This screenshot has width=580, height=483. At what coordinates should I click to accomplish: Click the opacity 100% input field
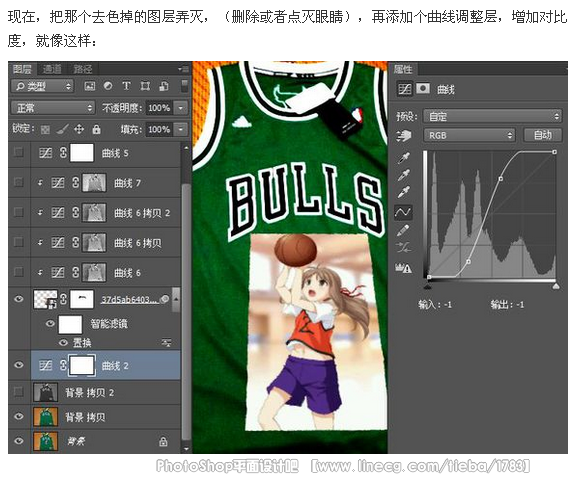(159, 108)
